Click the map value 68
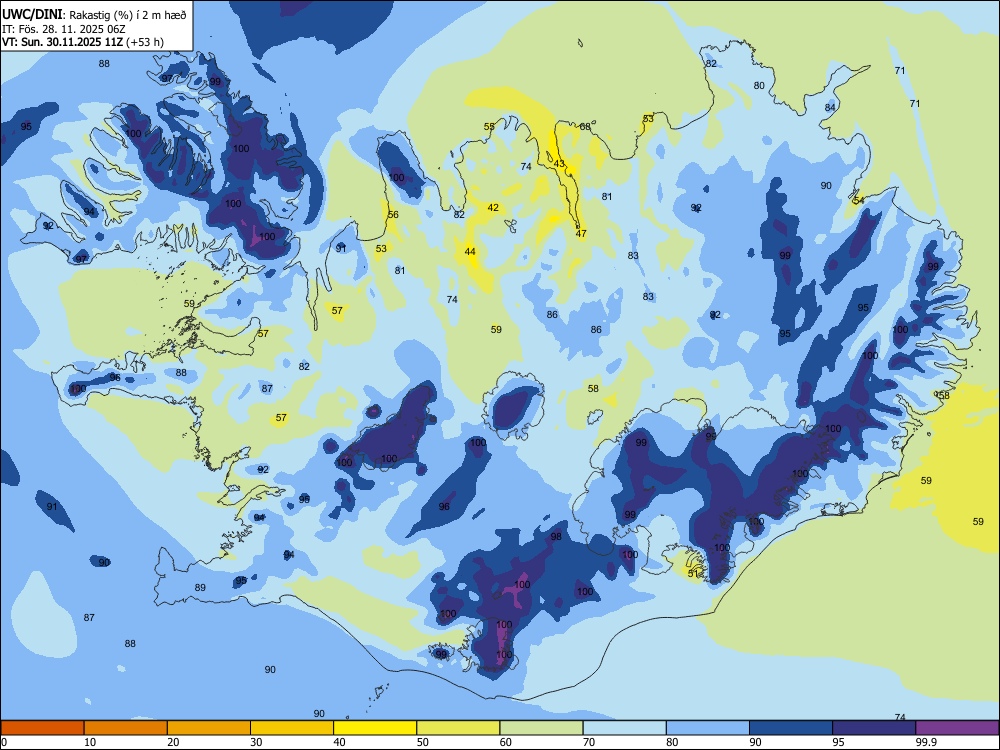 tap(585, 126)
